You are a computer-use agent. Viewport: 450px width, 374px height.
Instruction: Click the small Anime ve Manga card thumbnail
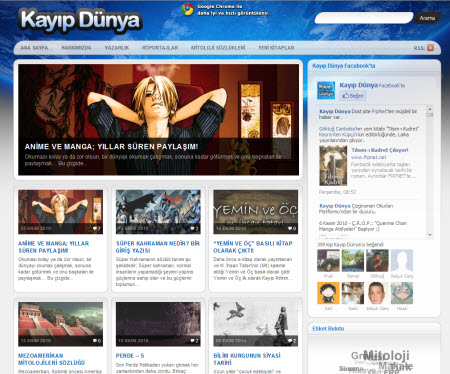(x=60, y=212)
